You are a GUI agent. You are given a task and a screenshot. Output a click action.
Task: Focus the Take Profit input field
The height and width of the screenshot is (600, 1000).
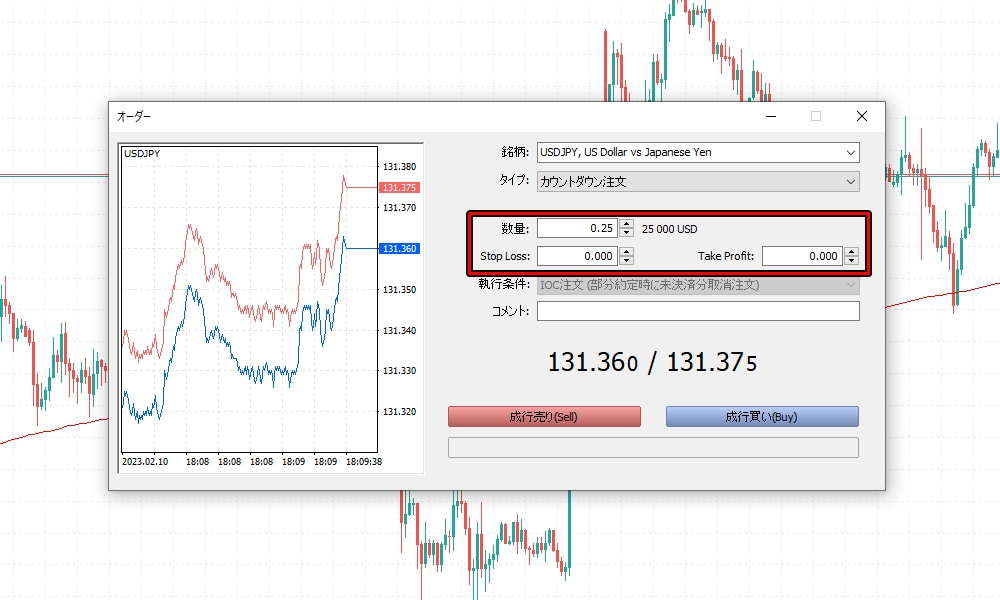tap(802, 256)
